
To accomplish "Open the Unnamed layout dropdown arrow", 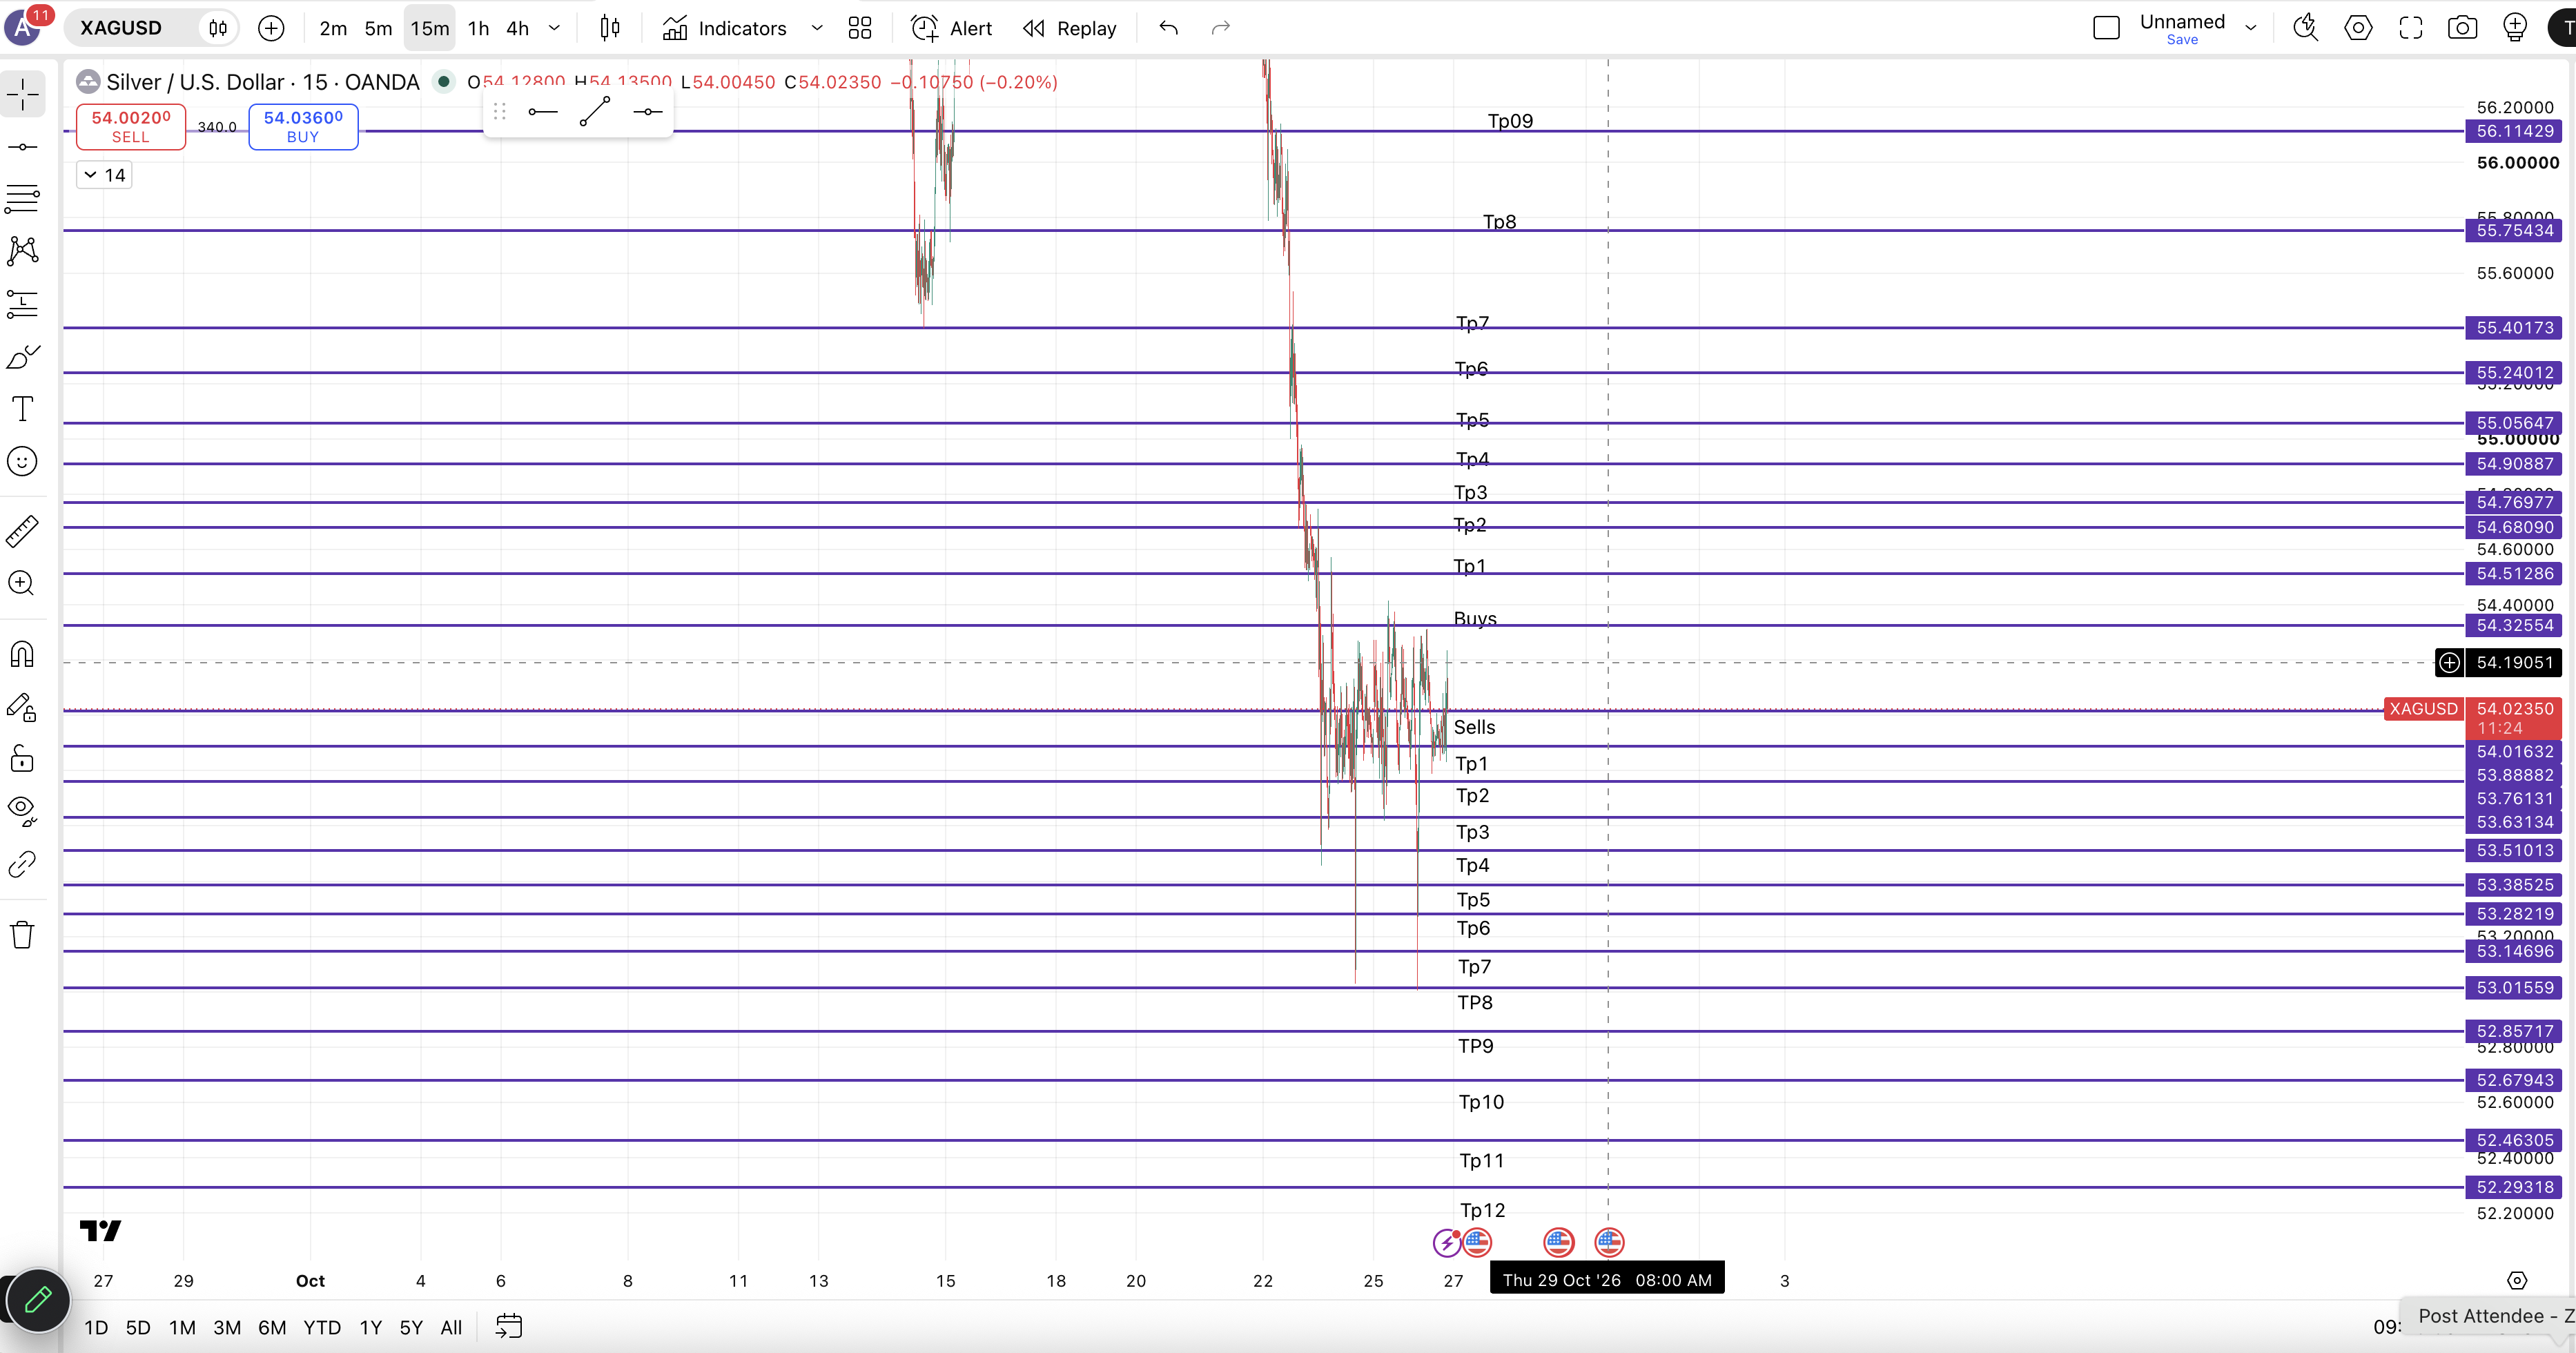I will tap(2251, 28).
